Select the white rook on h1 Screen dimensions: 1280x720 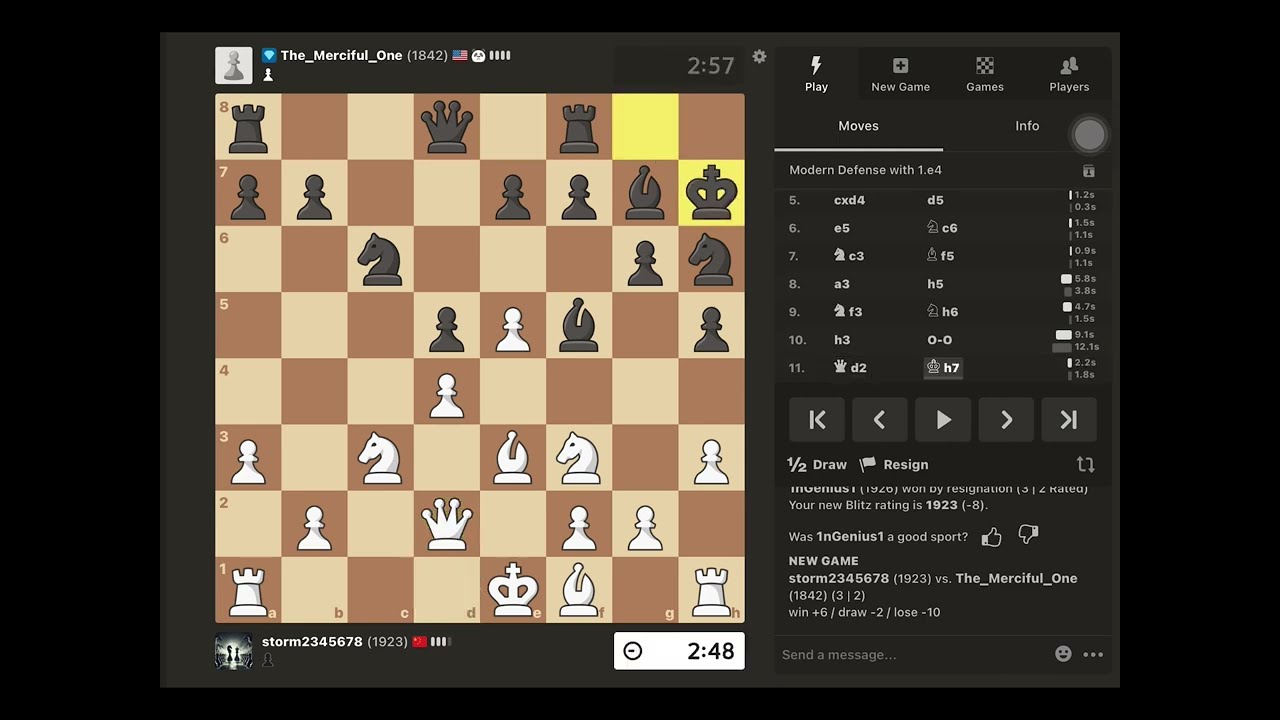[711, 590]
